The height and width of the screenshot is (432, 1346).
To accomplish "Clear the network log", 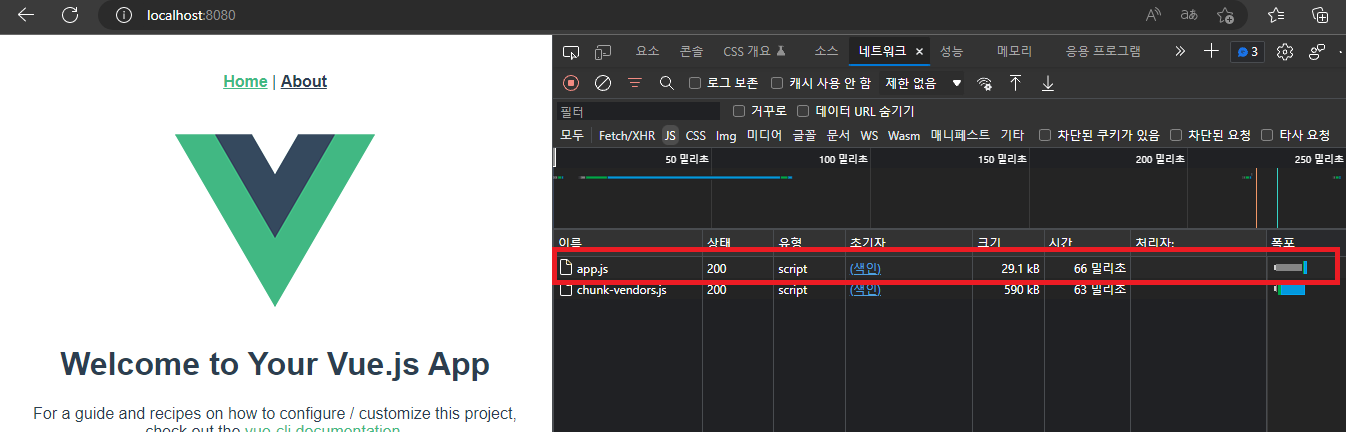I will coord(603,83).
